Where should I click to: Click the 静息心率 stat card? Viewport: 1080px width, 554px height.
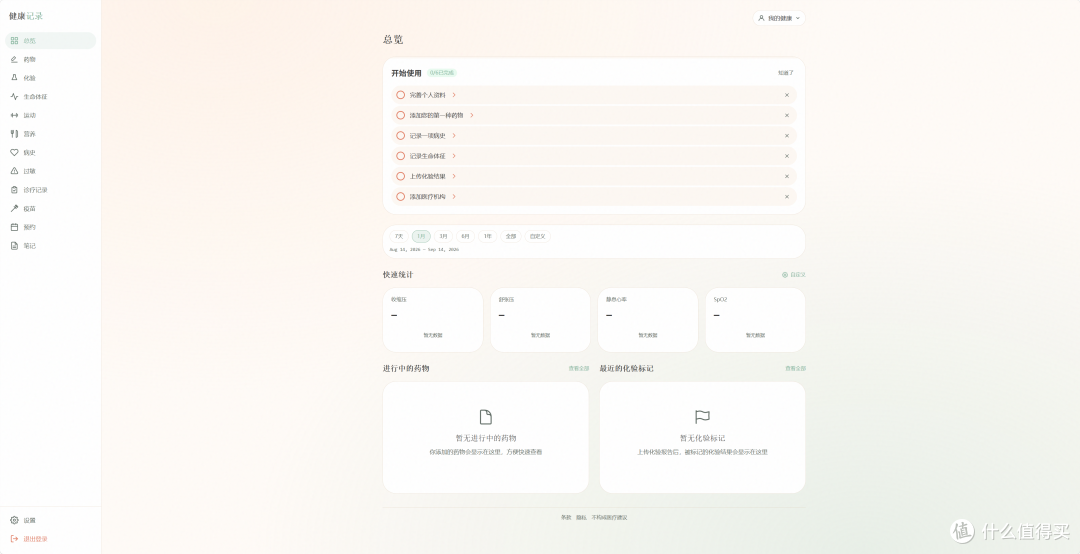tap(647, 320)
